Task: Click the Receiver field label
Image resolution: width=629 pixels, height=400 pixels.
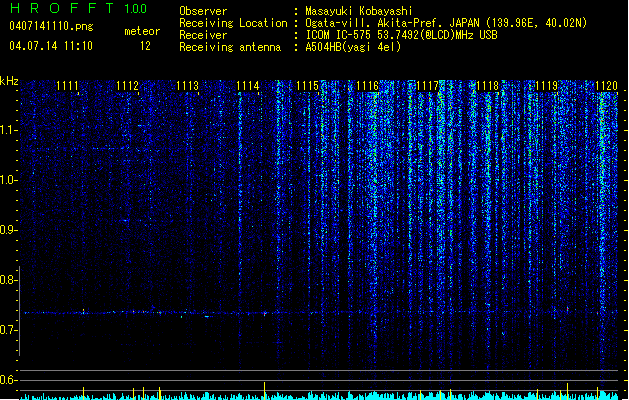Action: point(203,35)
